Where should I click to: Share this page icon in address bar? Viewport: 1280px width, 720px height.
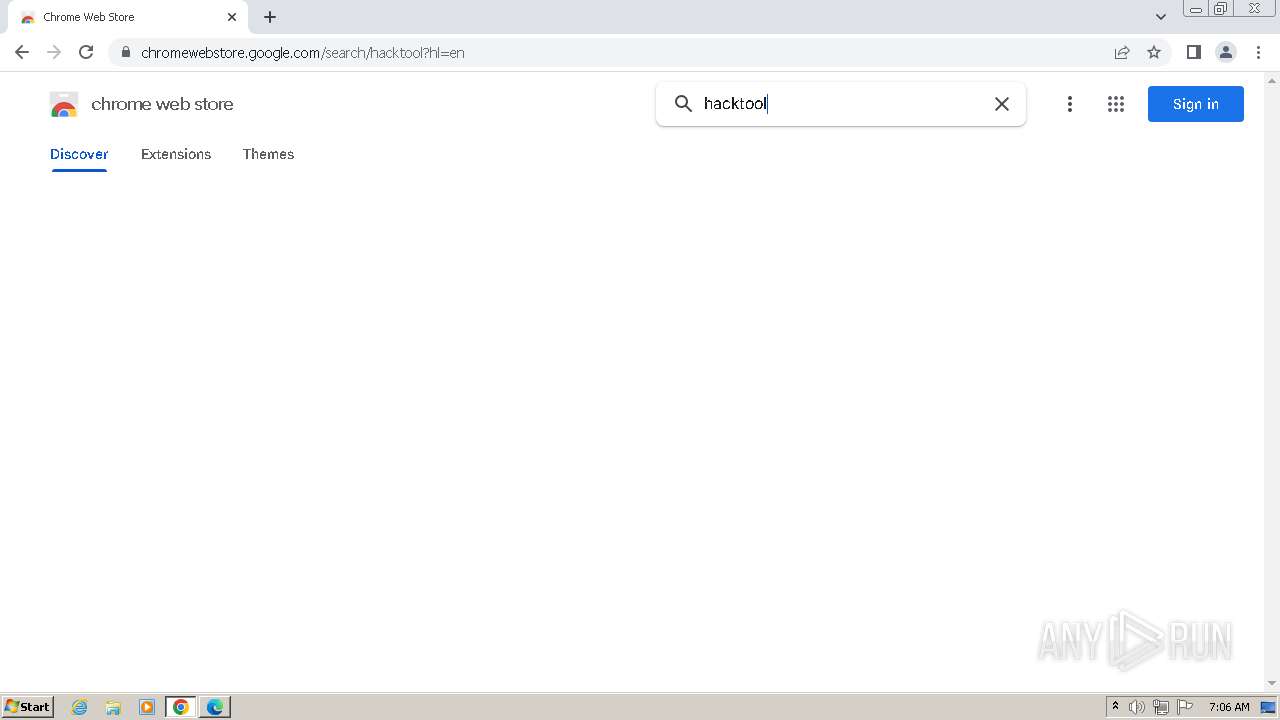1122,52
